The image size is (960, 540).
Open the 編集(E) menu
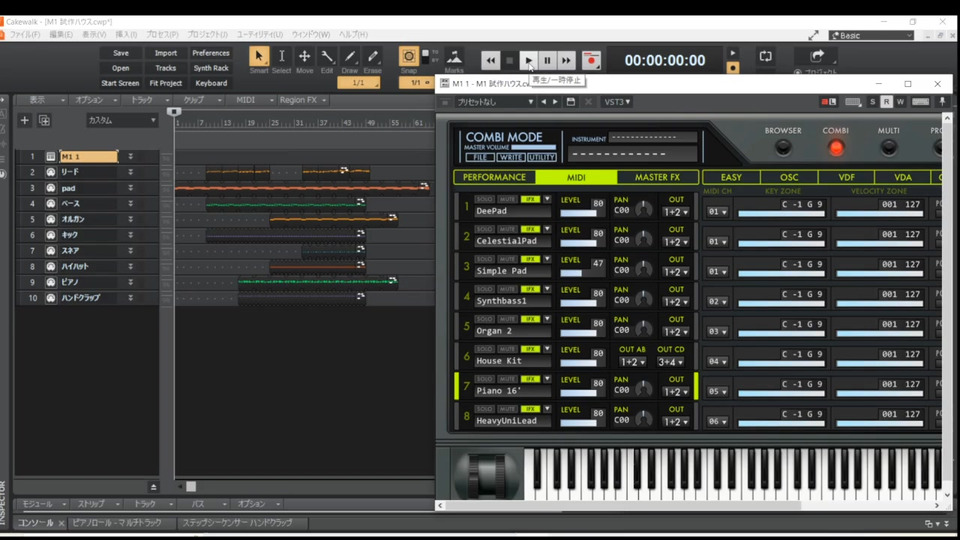[61, 35]
